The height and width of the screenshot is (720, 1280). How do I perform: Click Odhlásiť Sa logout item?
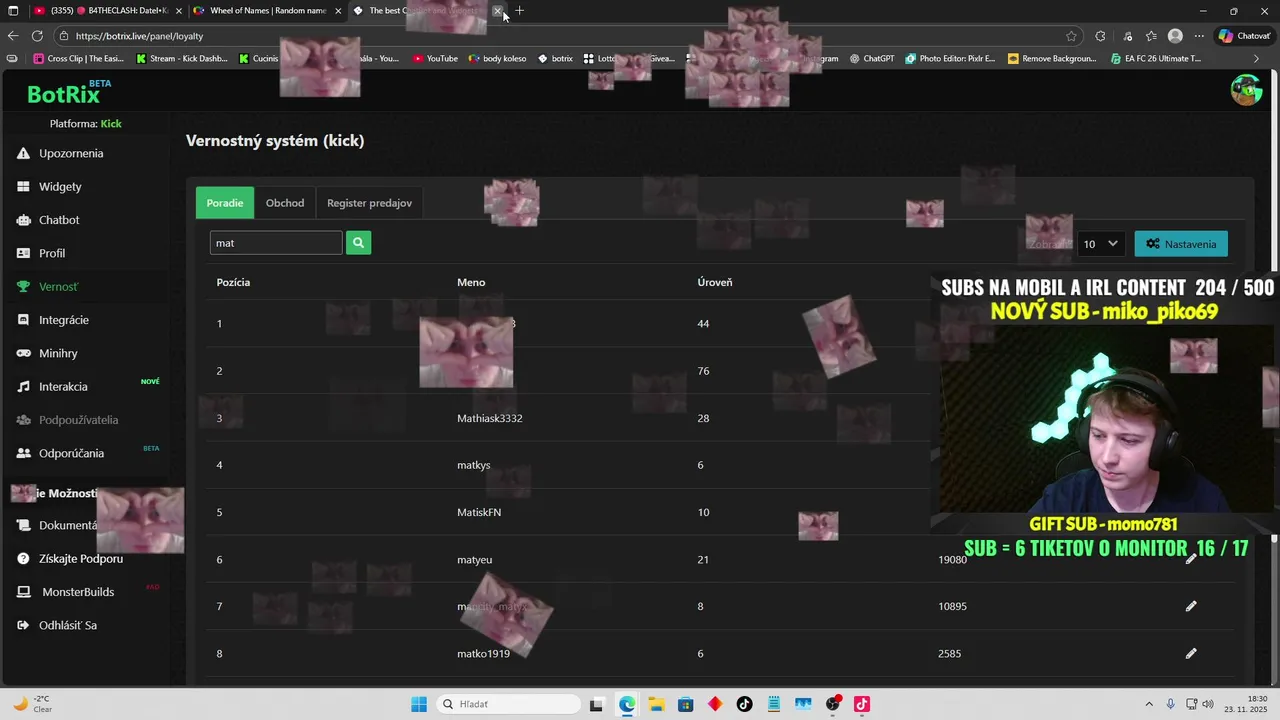[x=68, y=625]
